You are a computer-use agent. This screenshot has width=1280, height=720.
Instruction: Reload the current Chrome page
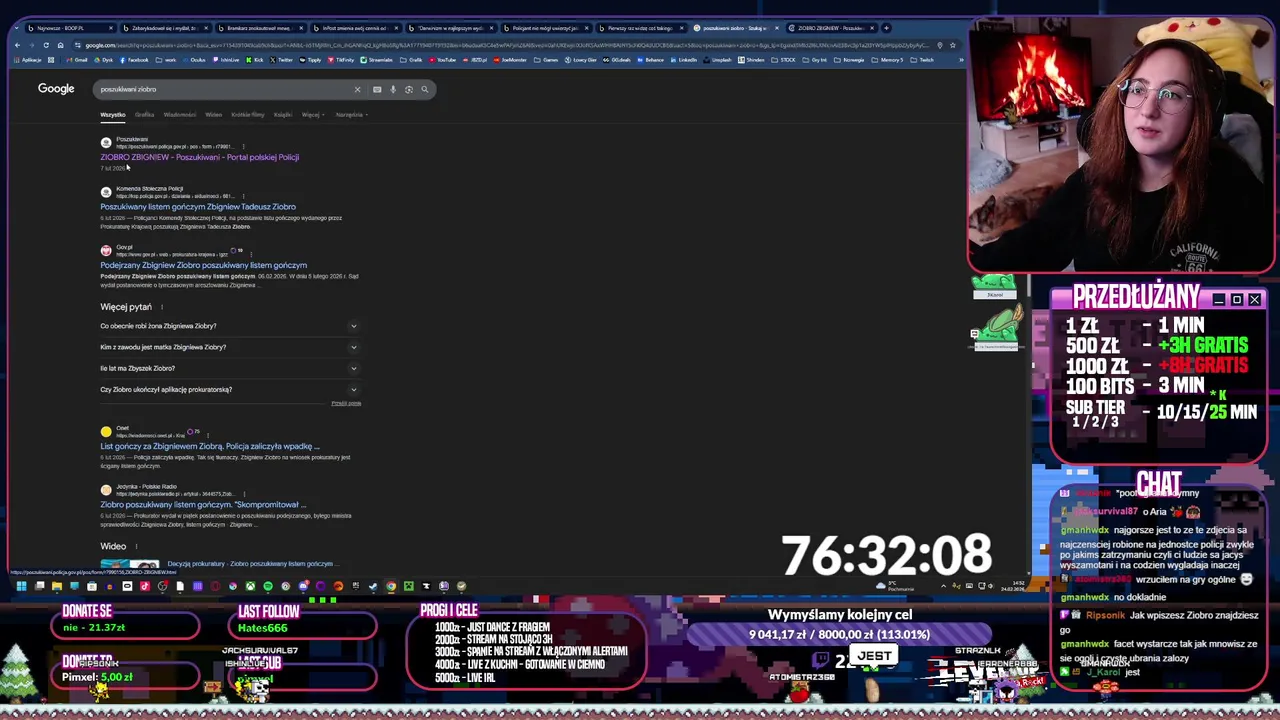point(46,45)
